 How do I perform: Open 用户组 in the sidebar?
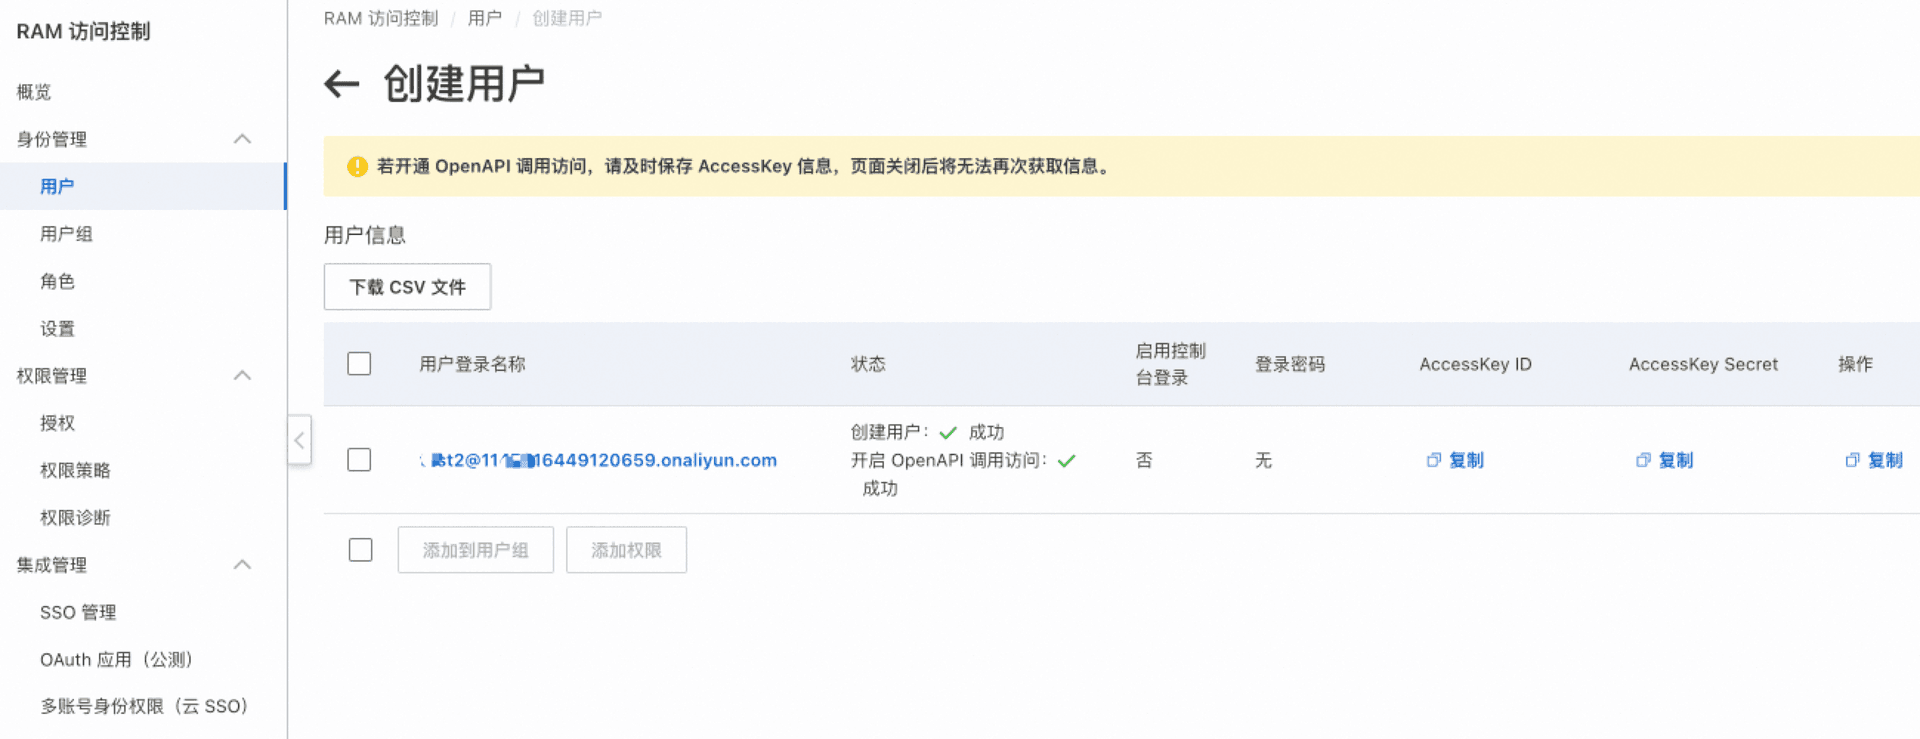66,234
